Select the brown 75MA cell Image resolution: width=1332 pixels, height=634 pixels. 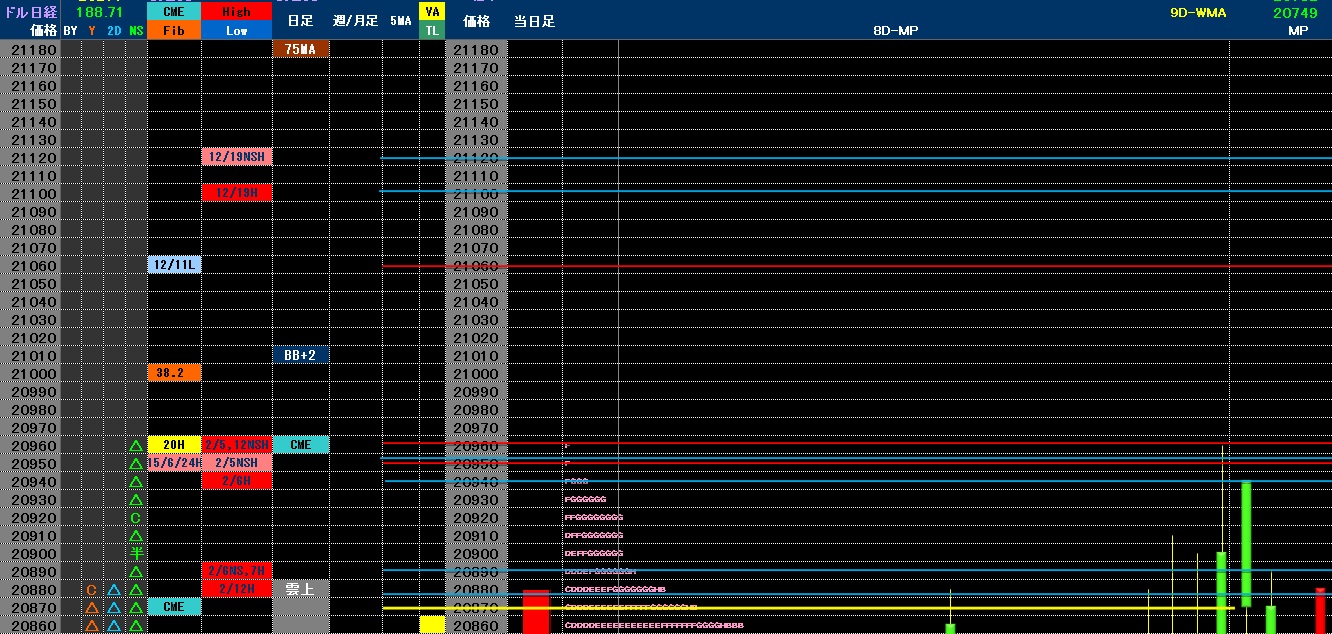(x=301, y=49)
